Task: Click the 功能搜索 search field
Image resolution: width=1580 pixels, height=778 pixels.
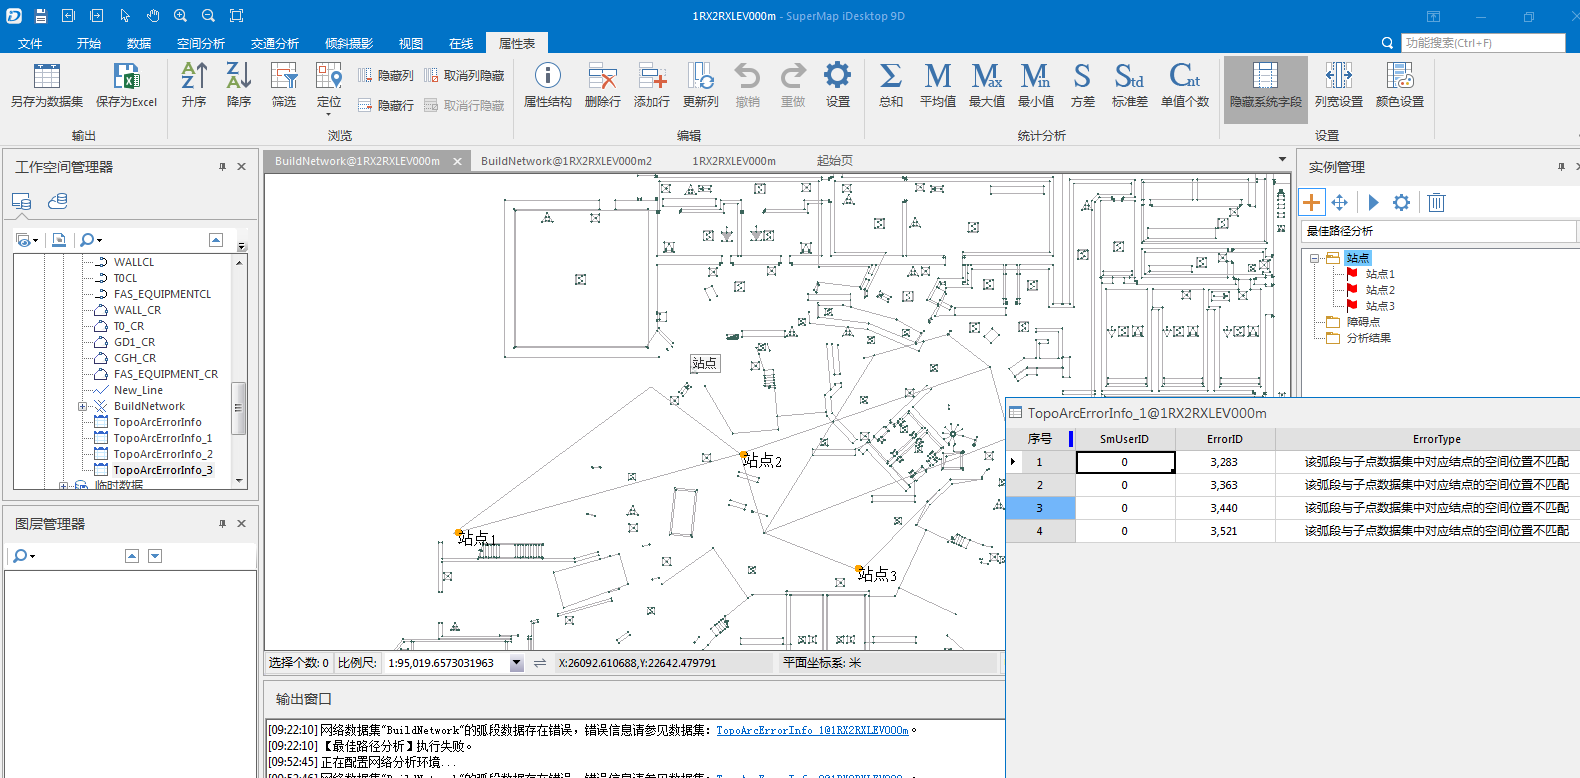Action: [1484, 43]
